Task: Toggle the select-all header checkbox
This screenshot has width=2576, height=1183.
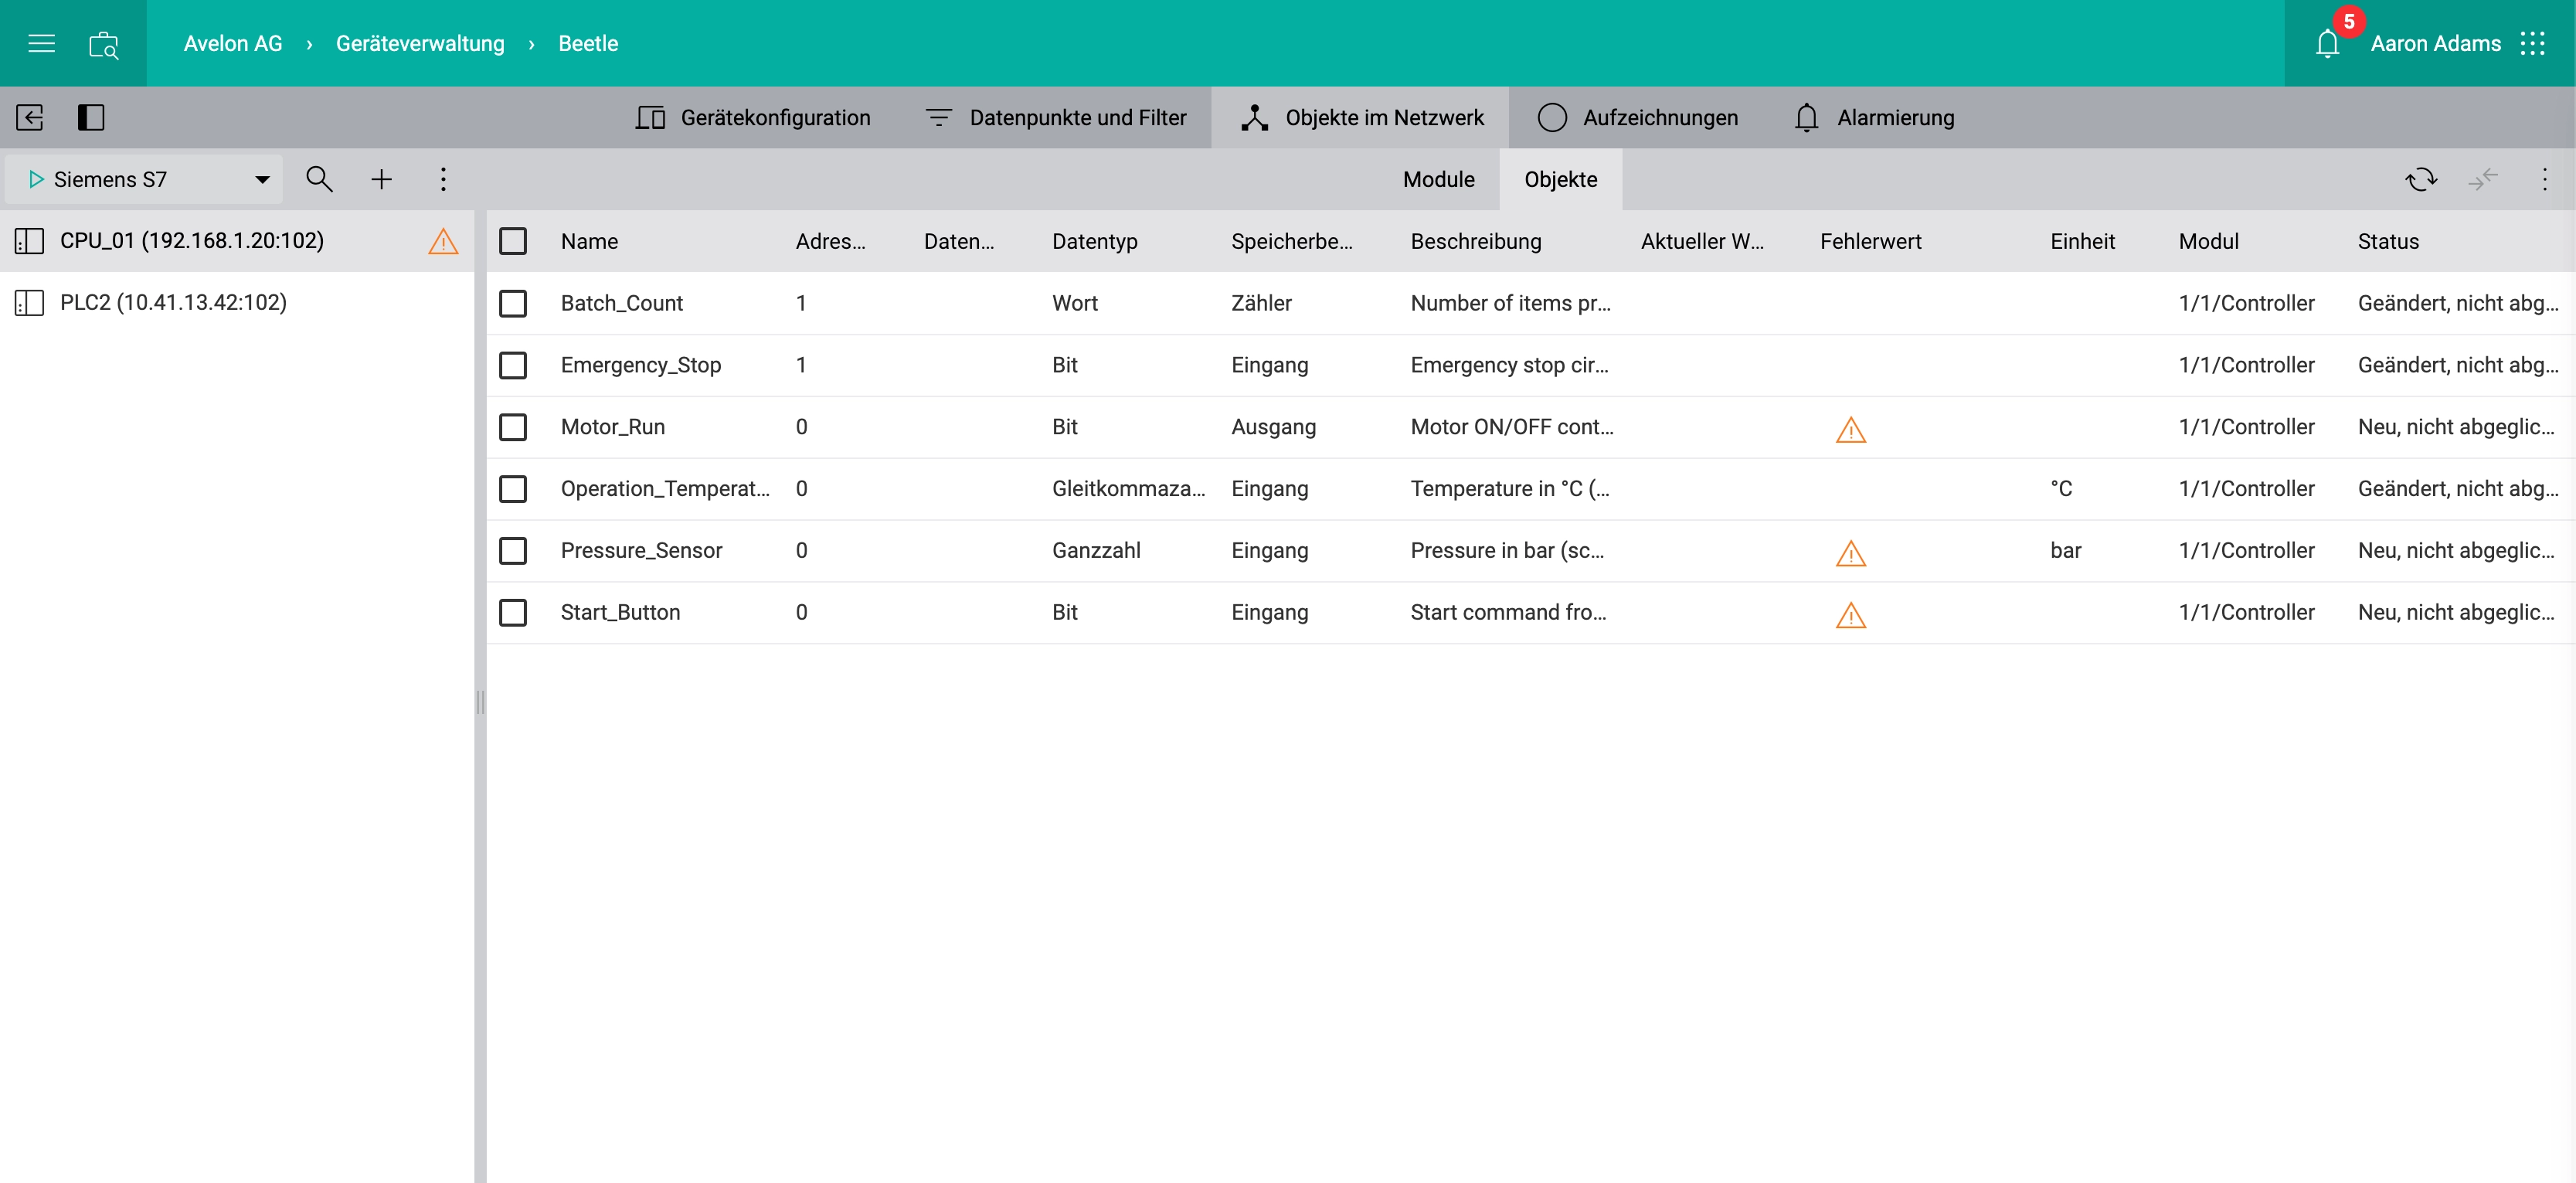Action: 513,241
